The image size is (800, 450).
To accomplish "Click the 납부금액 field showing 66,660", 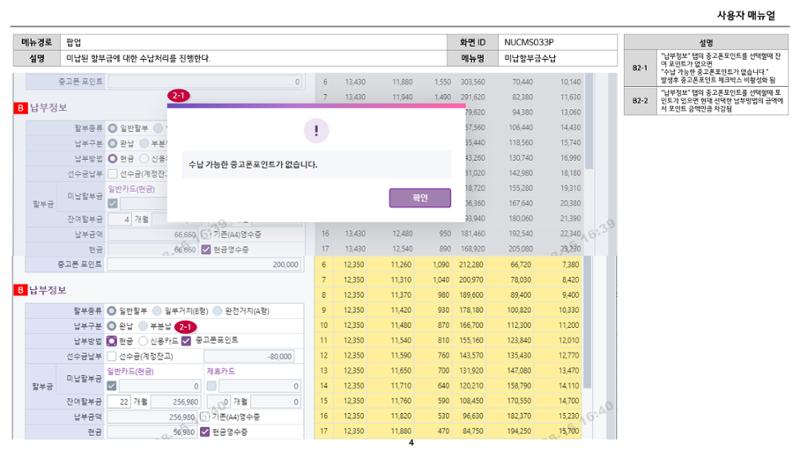I will click(x=153, y=234).
